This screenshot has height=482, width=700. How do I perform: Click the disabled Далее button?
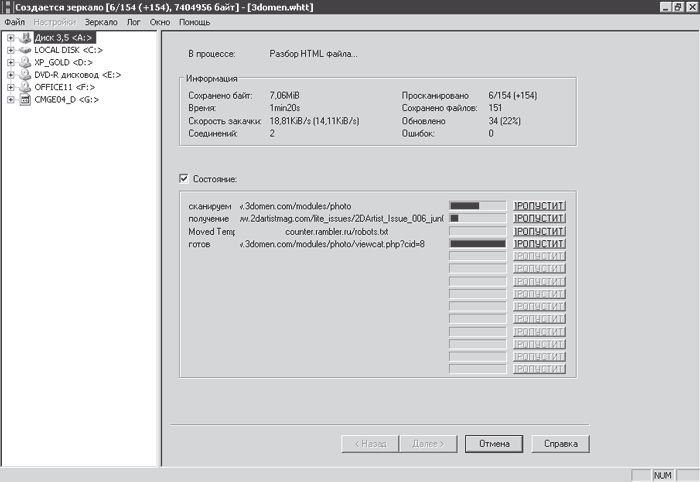[x=429, y=444]
